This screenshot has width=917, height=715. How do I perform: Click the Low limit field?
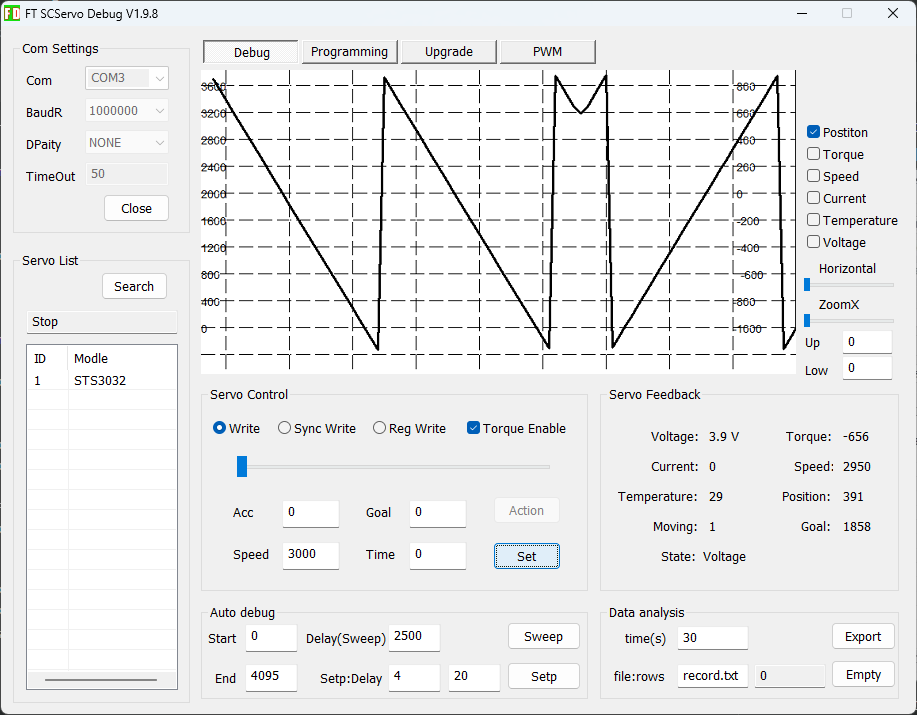(867, 368)
